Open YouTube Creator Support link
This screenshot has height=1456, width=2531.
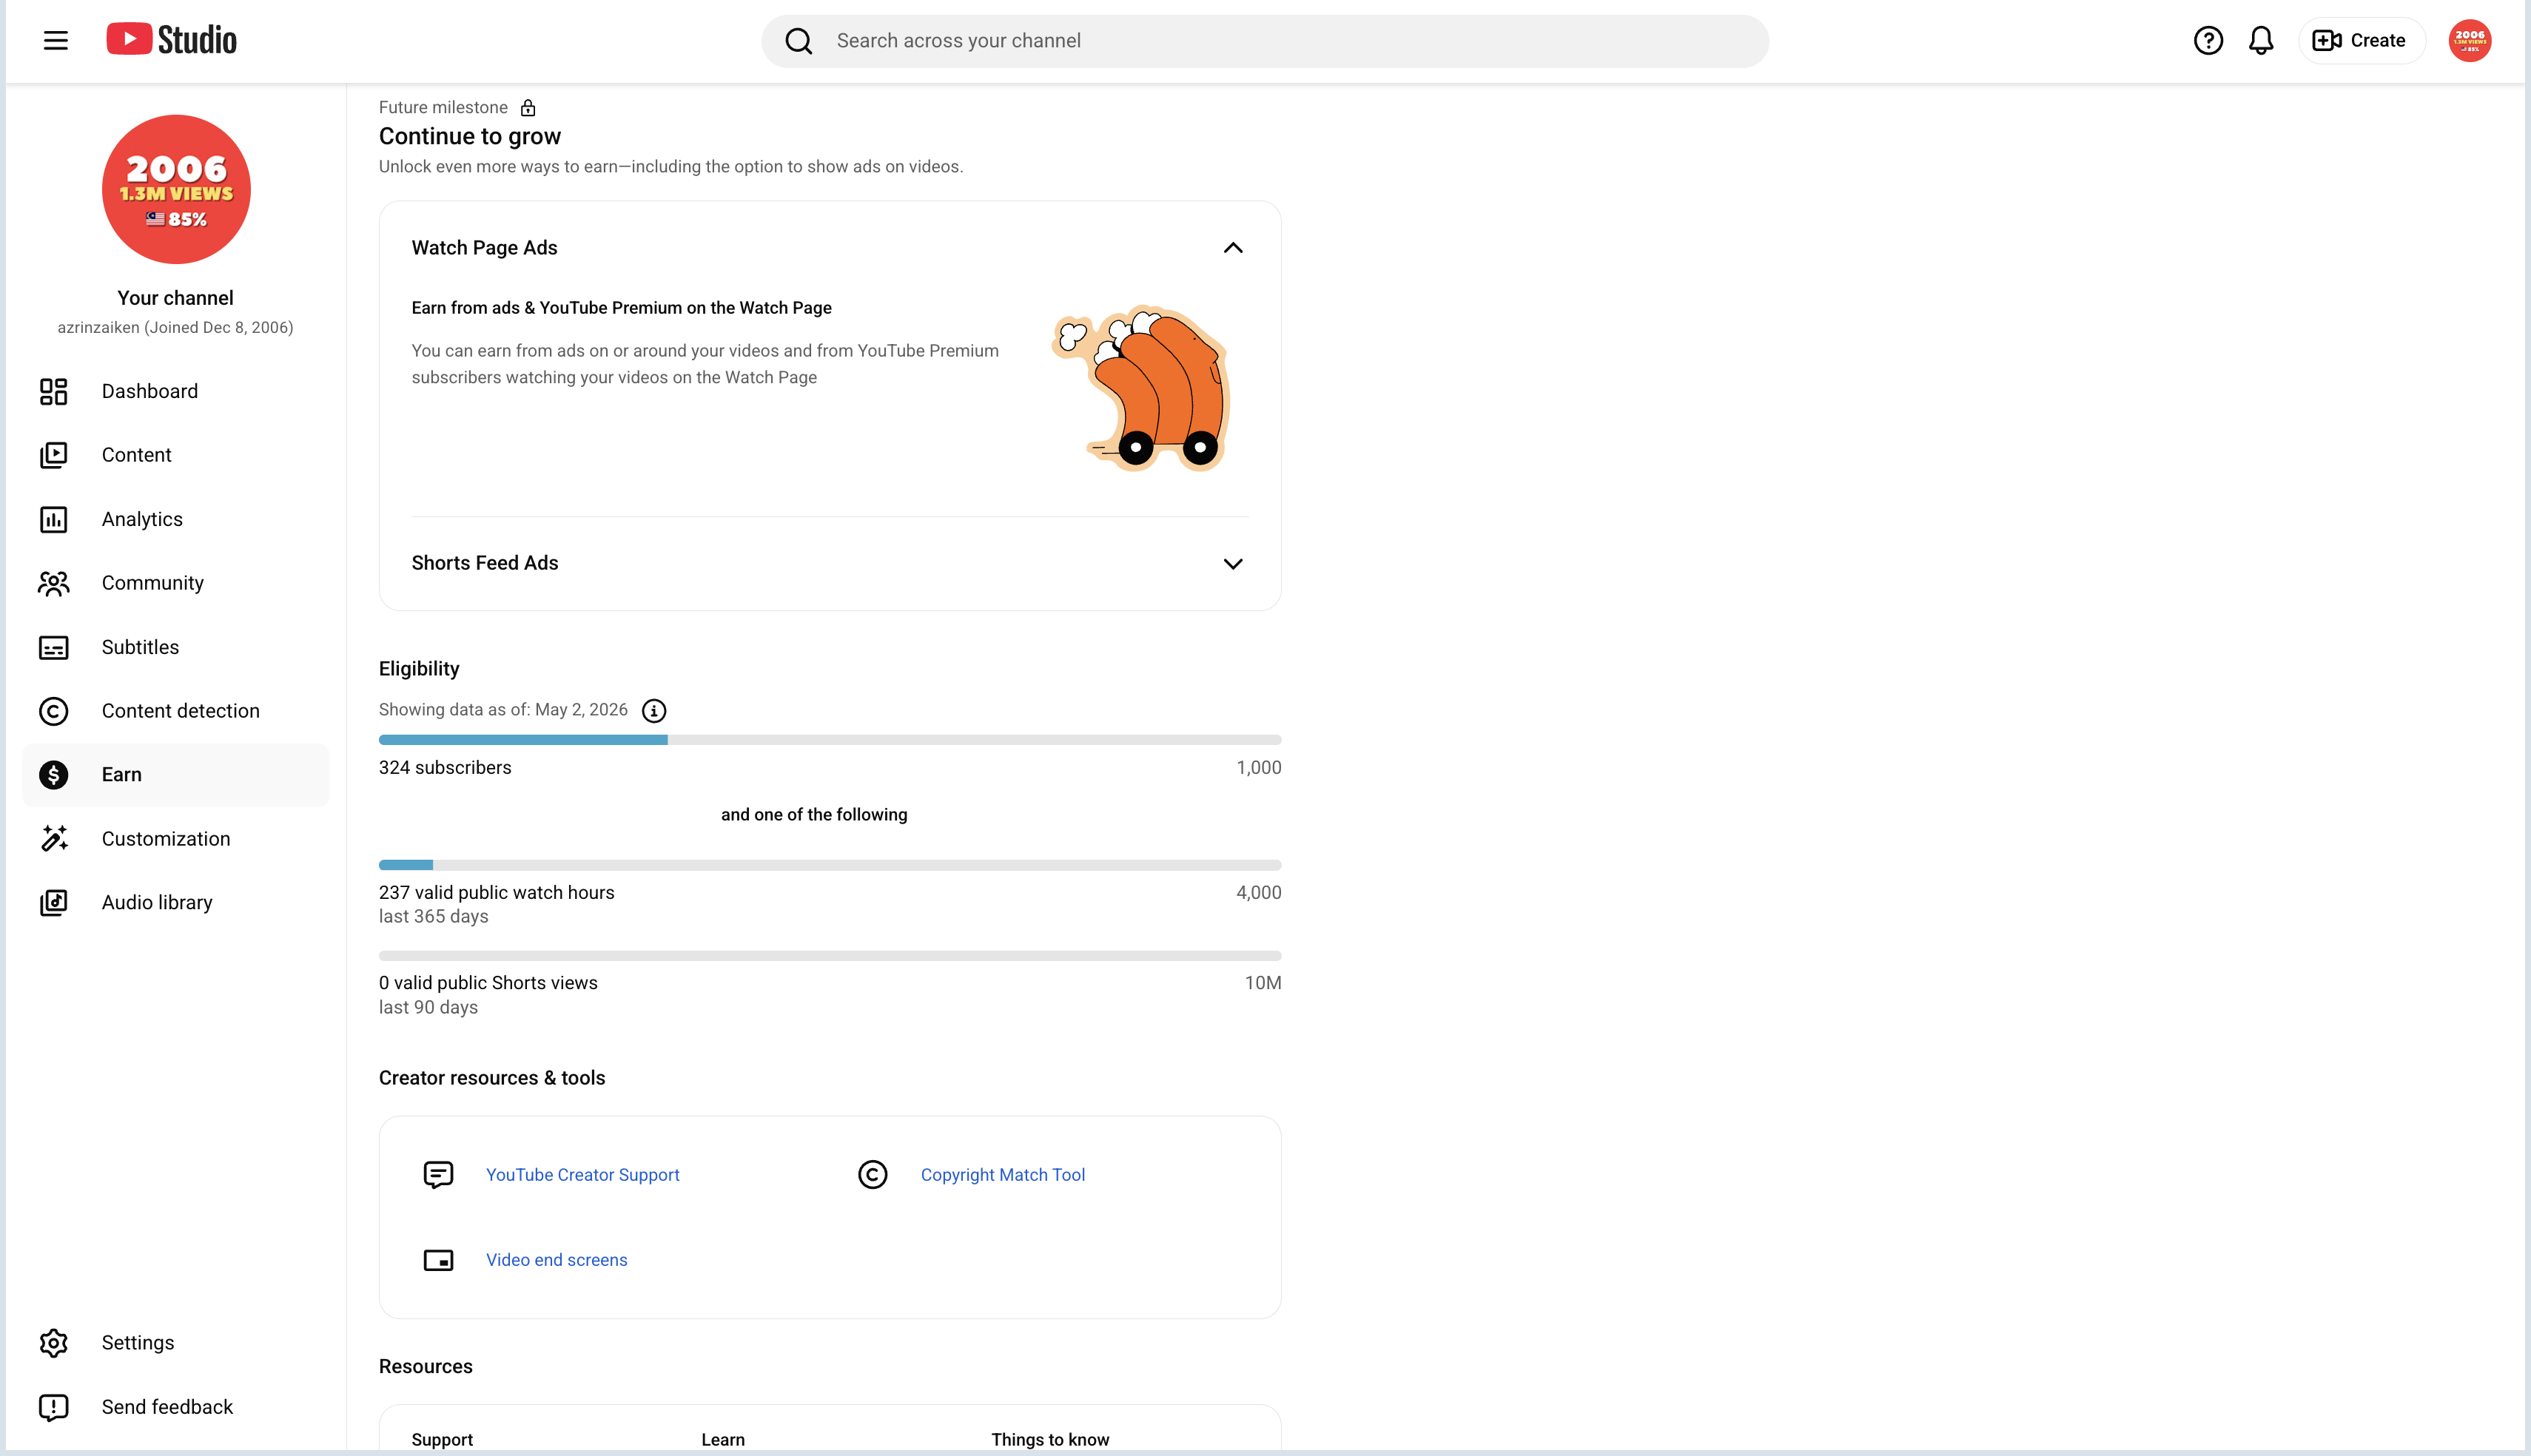pos(582,1175)
